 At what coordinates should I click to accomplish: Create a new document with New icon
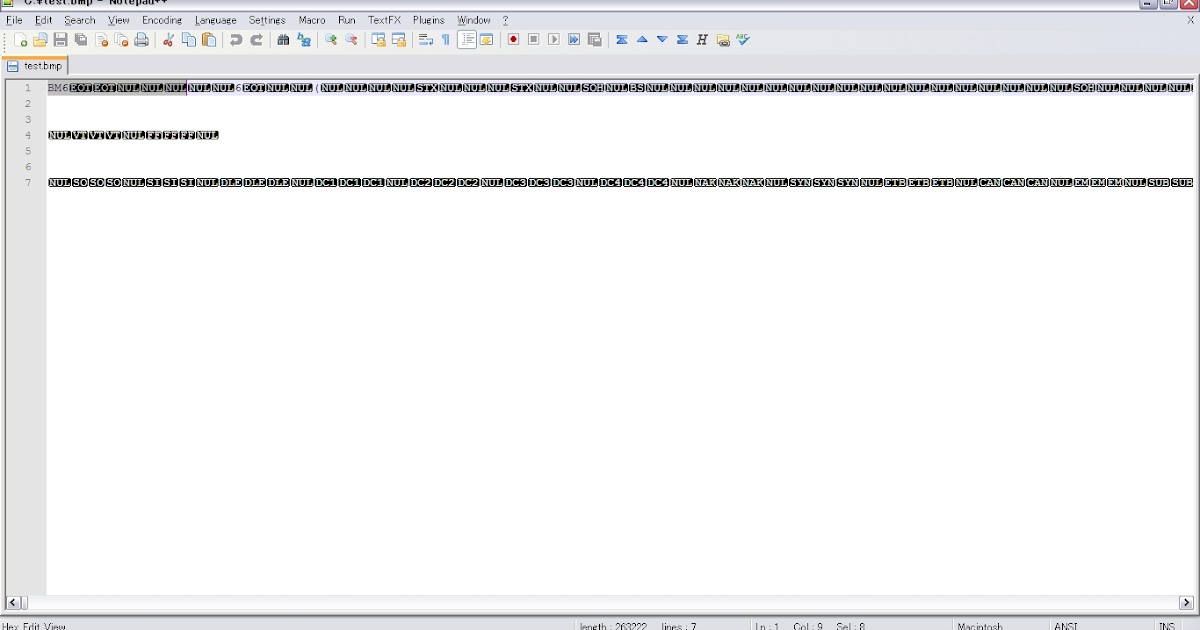coord(21,40)
